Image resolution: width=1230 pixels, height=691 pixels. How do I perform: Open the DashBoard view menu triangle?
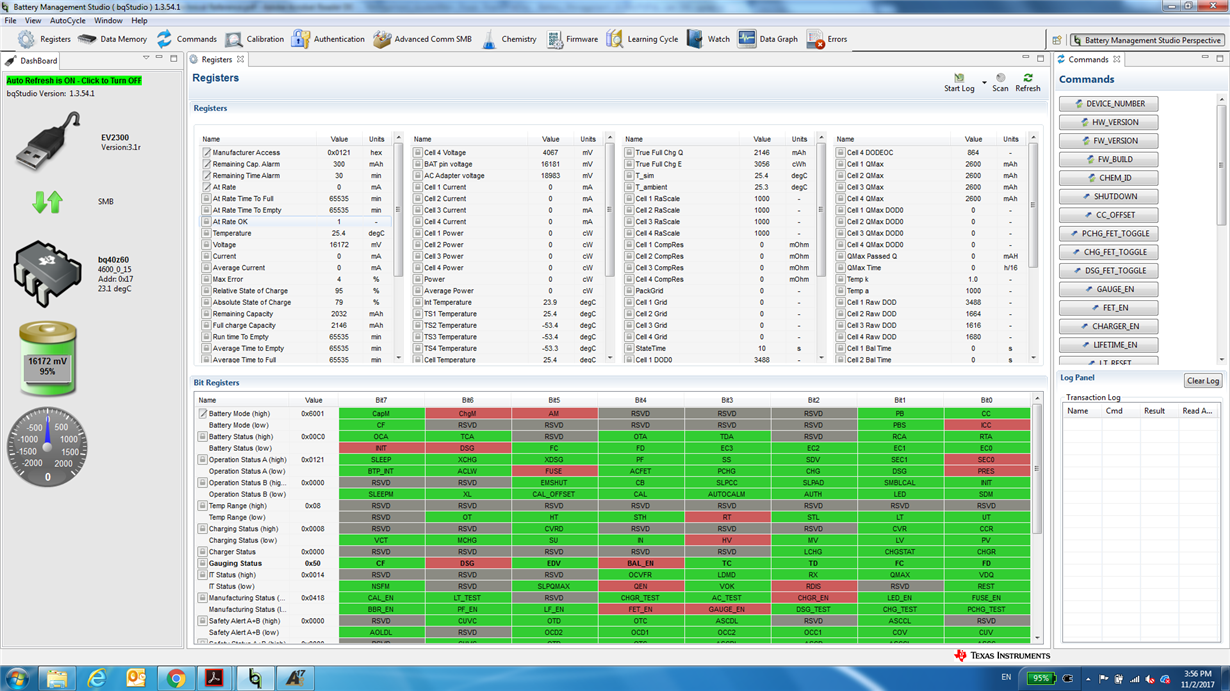(145, 59)
